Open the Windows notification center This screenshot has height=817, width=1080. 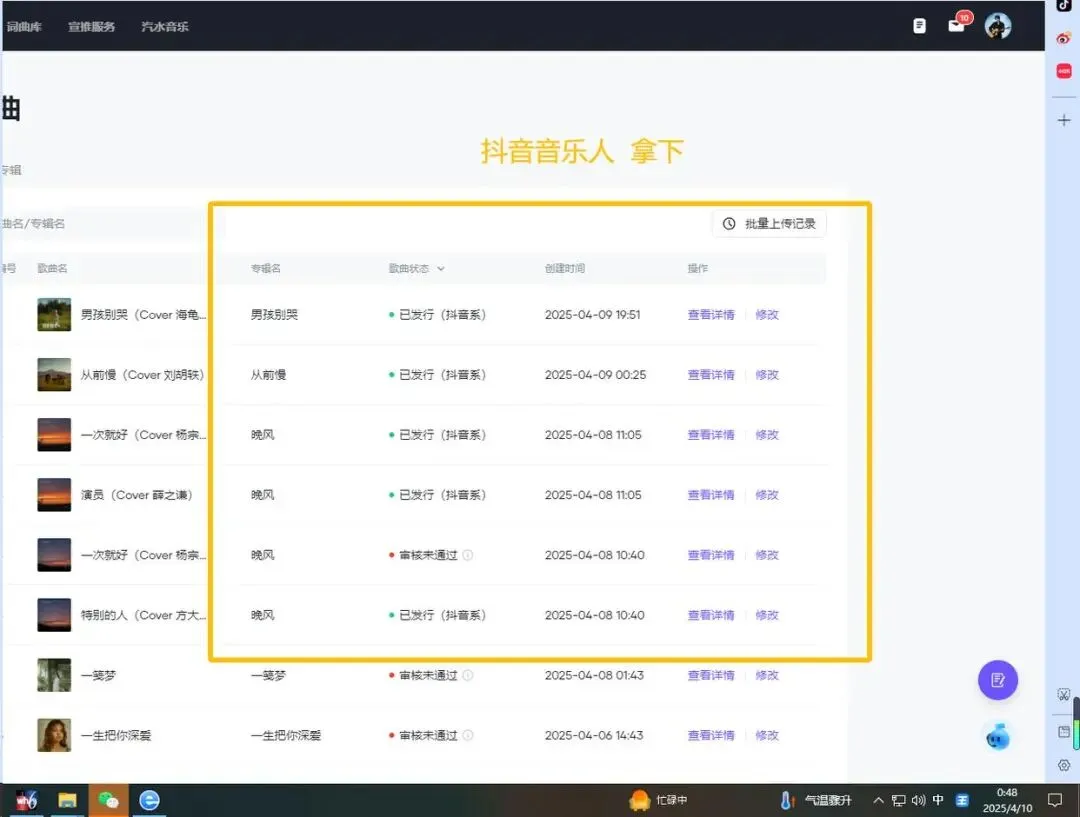(x=1055, y=800)
